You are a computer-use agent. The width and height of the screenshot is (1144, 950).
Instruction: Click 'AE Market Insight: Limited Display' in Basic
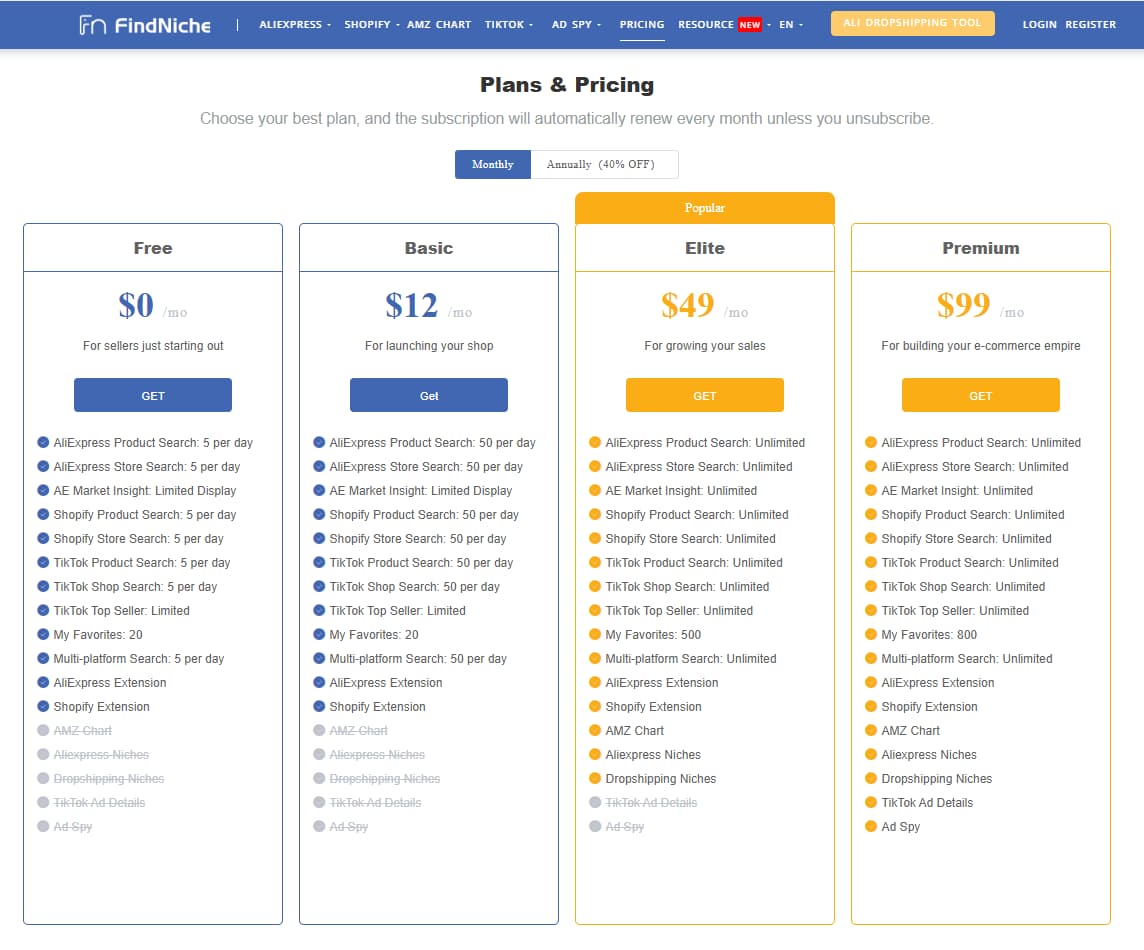[x=421, y=490]
